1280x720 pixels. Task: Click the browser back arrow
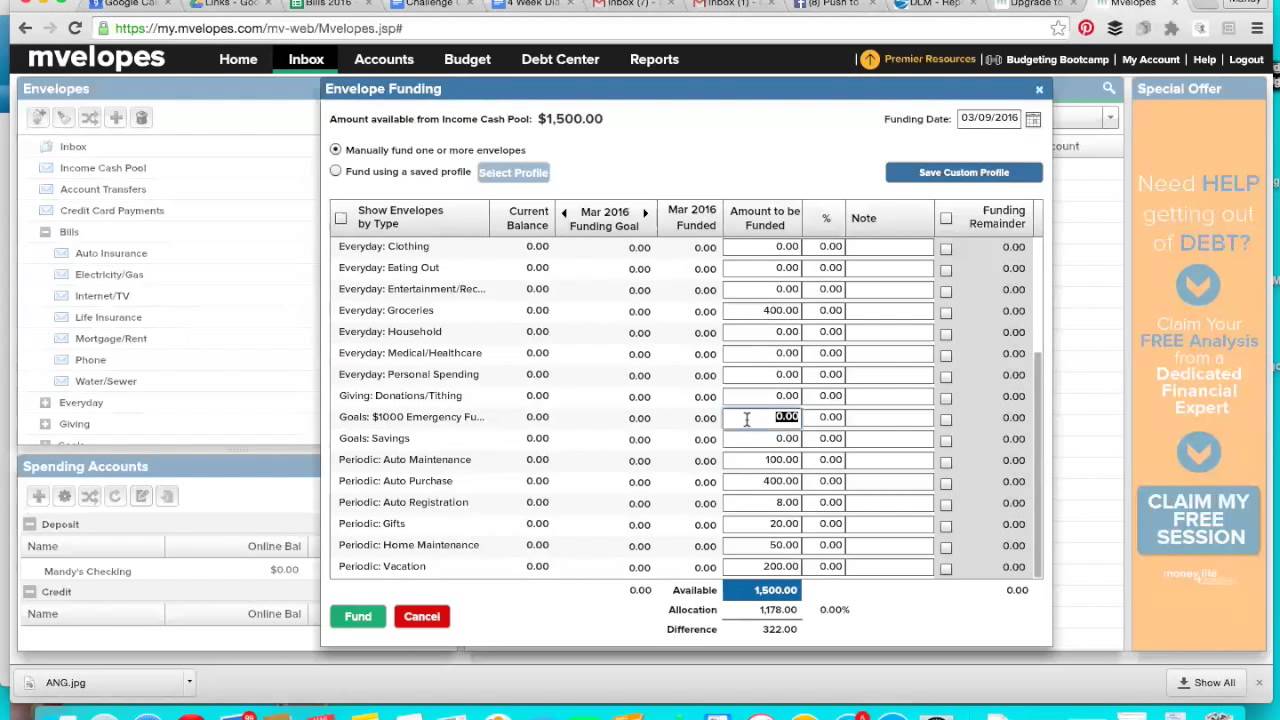[x=25, y=28]
